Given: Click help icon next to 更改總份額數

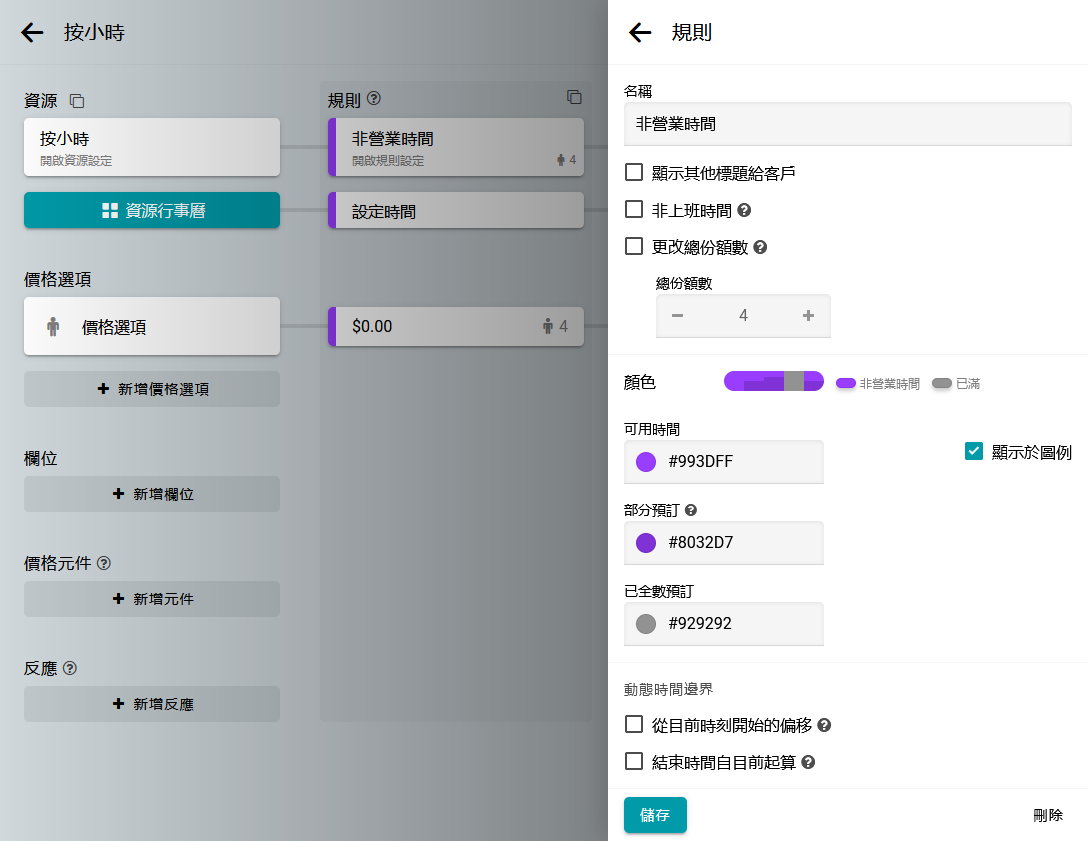Looking at the screenshot, I should tap(760, 247).
